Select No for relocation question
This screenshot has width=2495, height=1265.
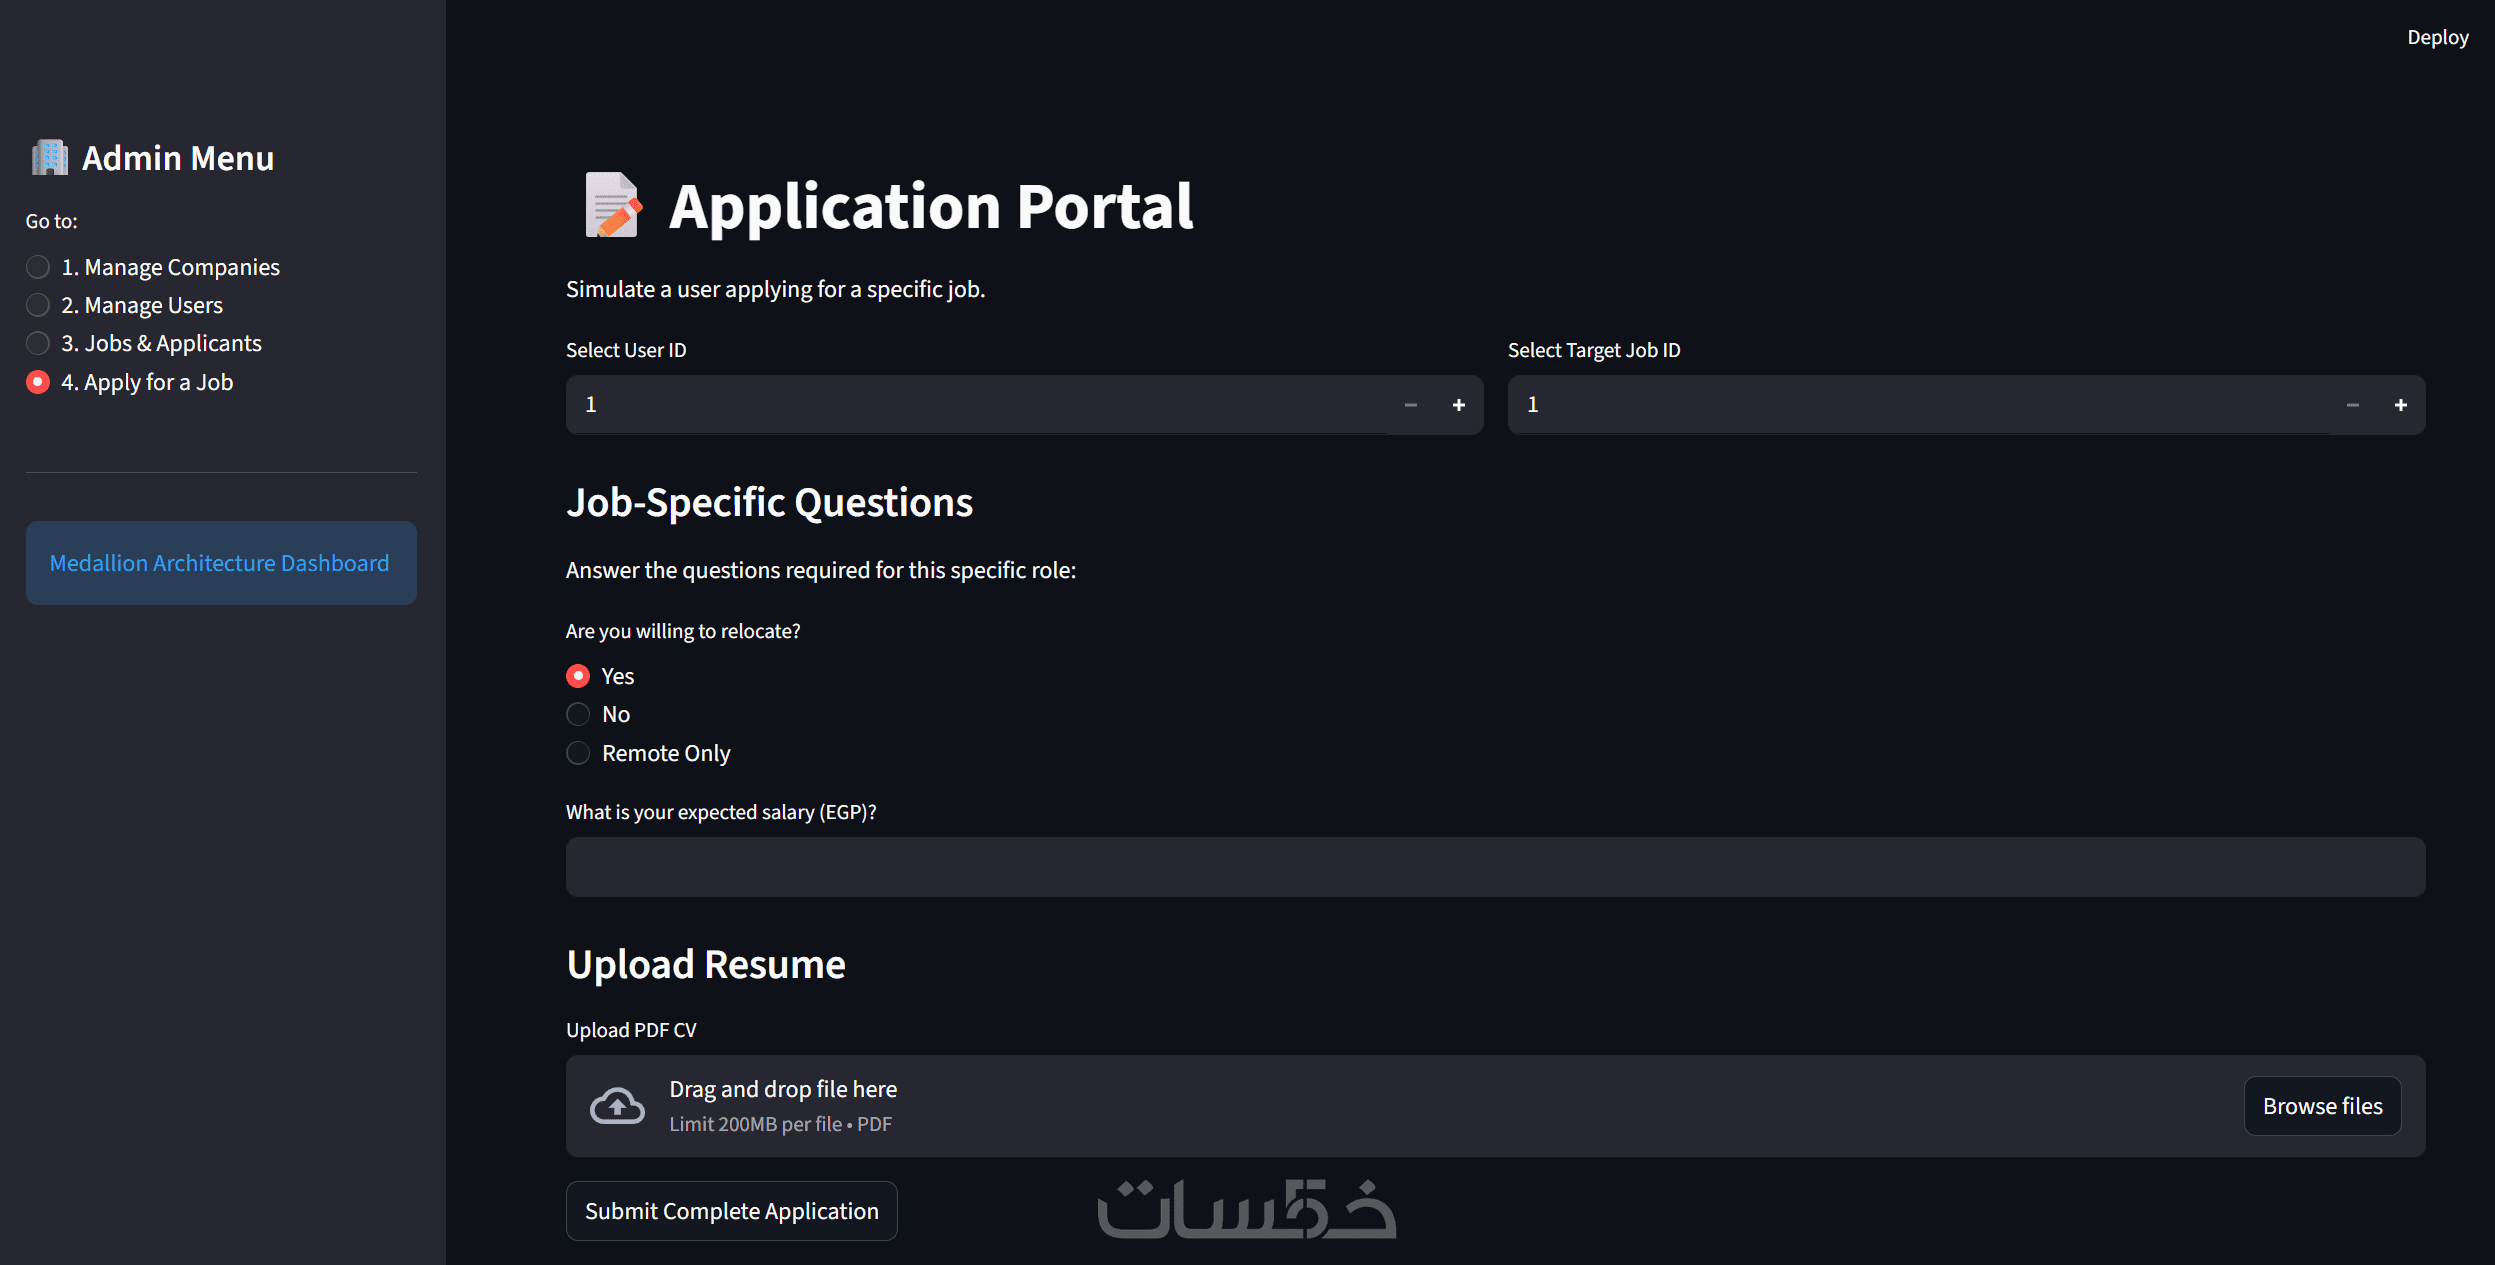578,715
